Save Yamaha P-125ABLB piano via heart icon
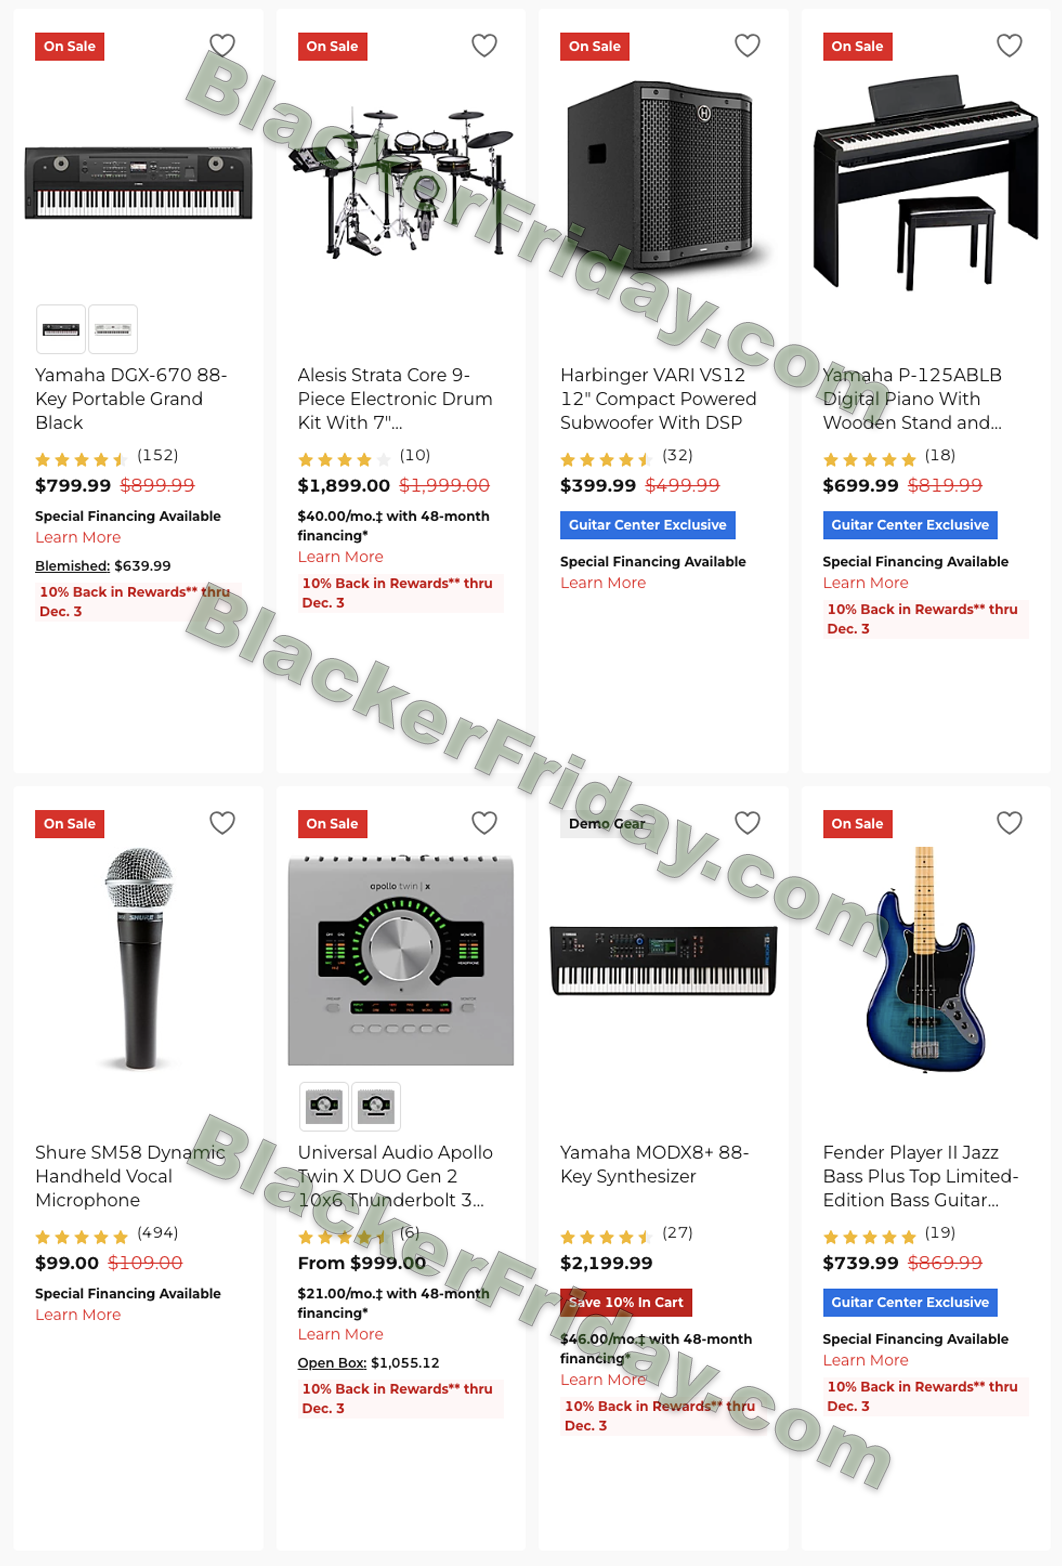Screen dimensions: 1062x1566 tap(1009, 45)
